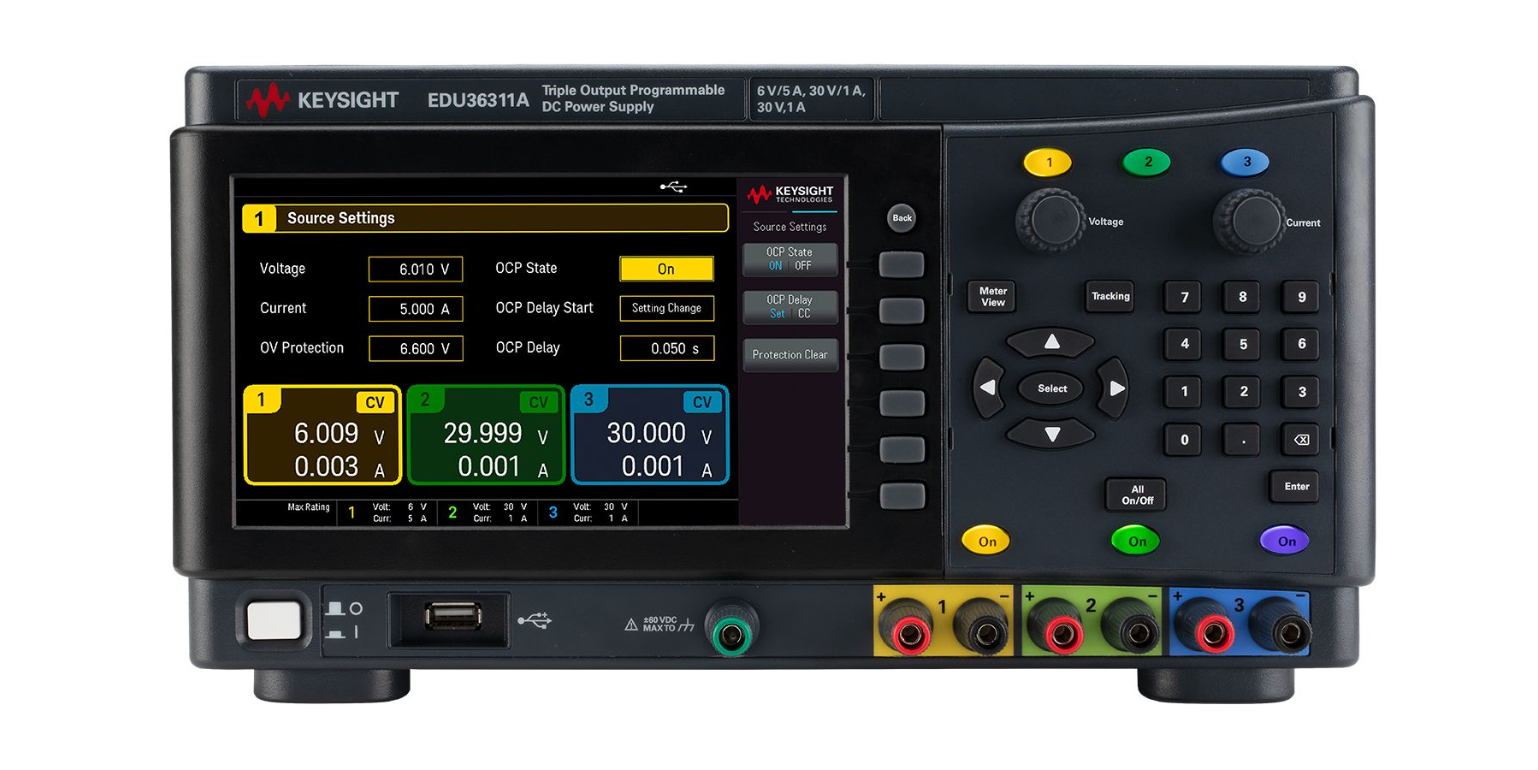The width and height of the screenshot is (1538, 770).
Task: Toggle OCP State ON/OFF on-screen menu item
Action: 789,259
